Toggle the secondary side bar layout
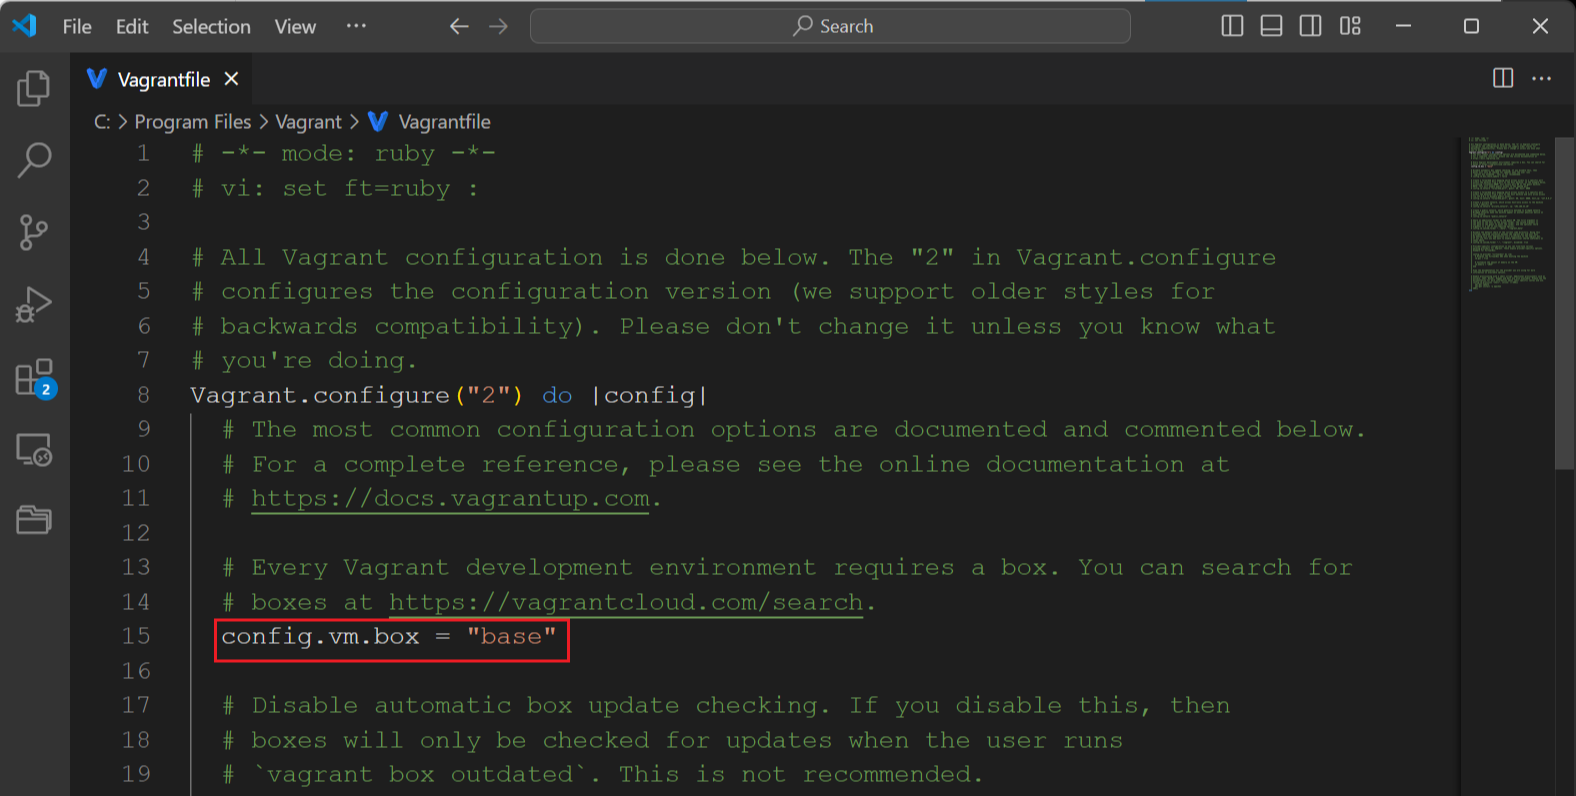Screen dimensions: 1576x796 coord(1310,26)
